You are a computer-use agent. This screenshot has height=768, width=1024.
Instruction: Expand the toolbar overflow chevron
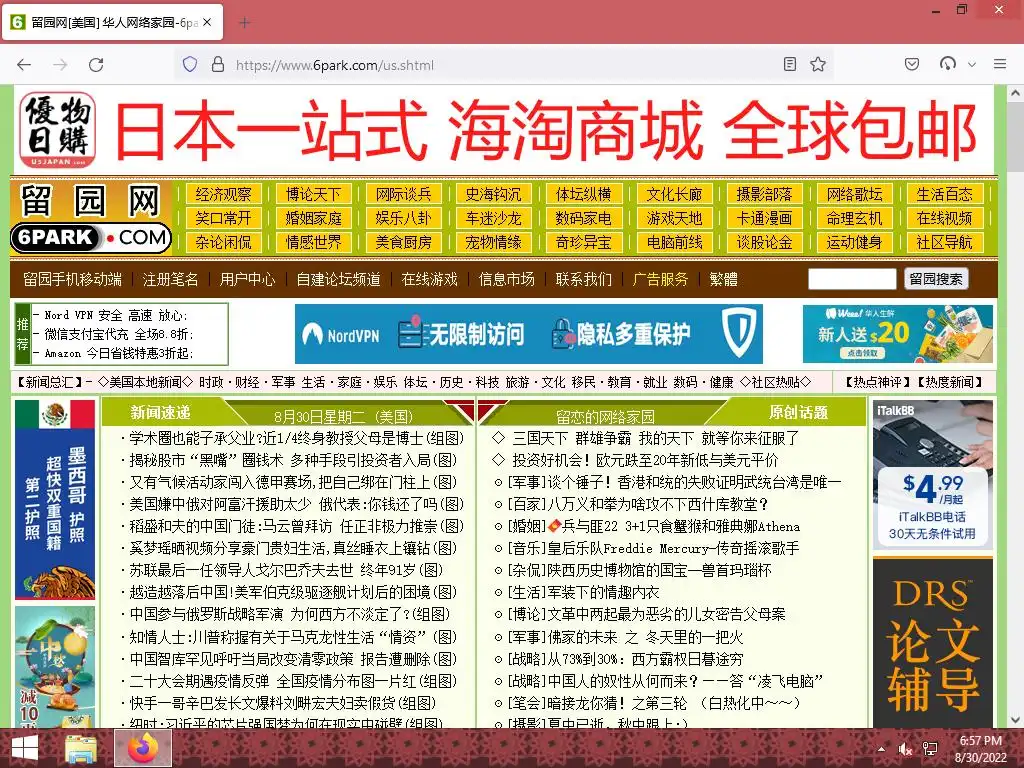(972, 65)
